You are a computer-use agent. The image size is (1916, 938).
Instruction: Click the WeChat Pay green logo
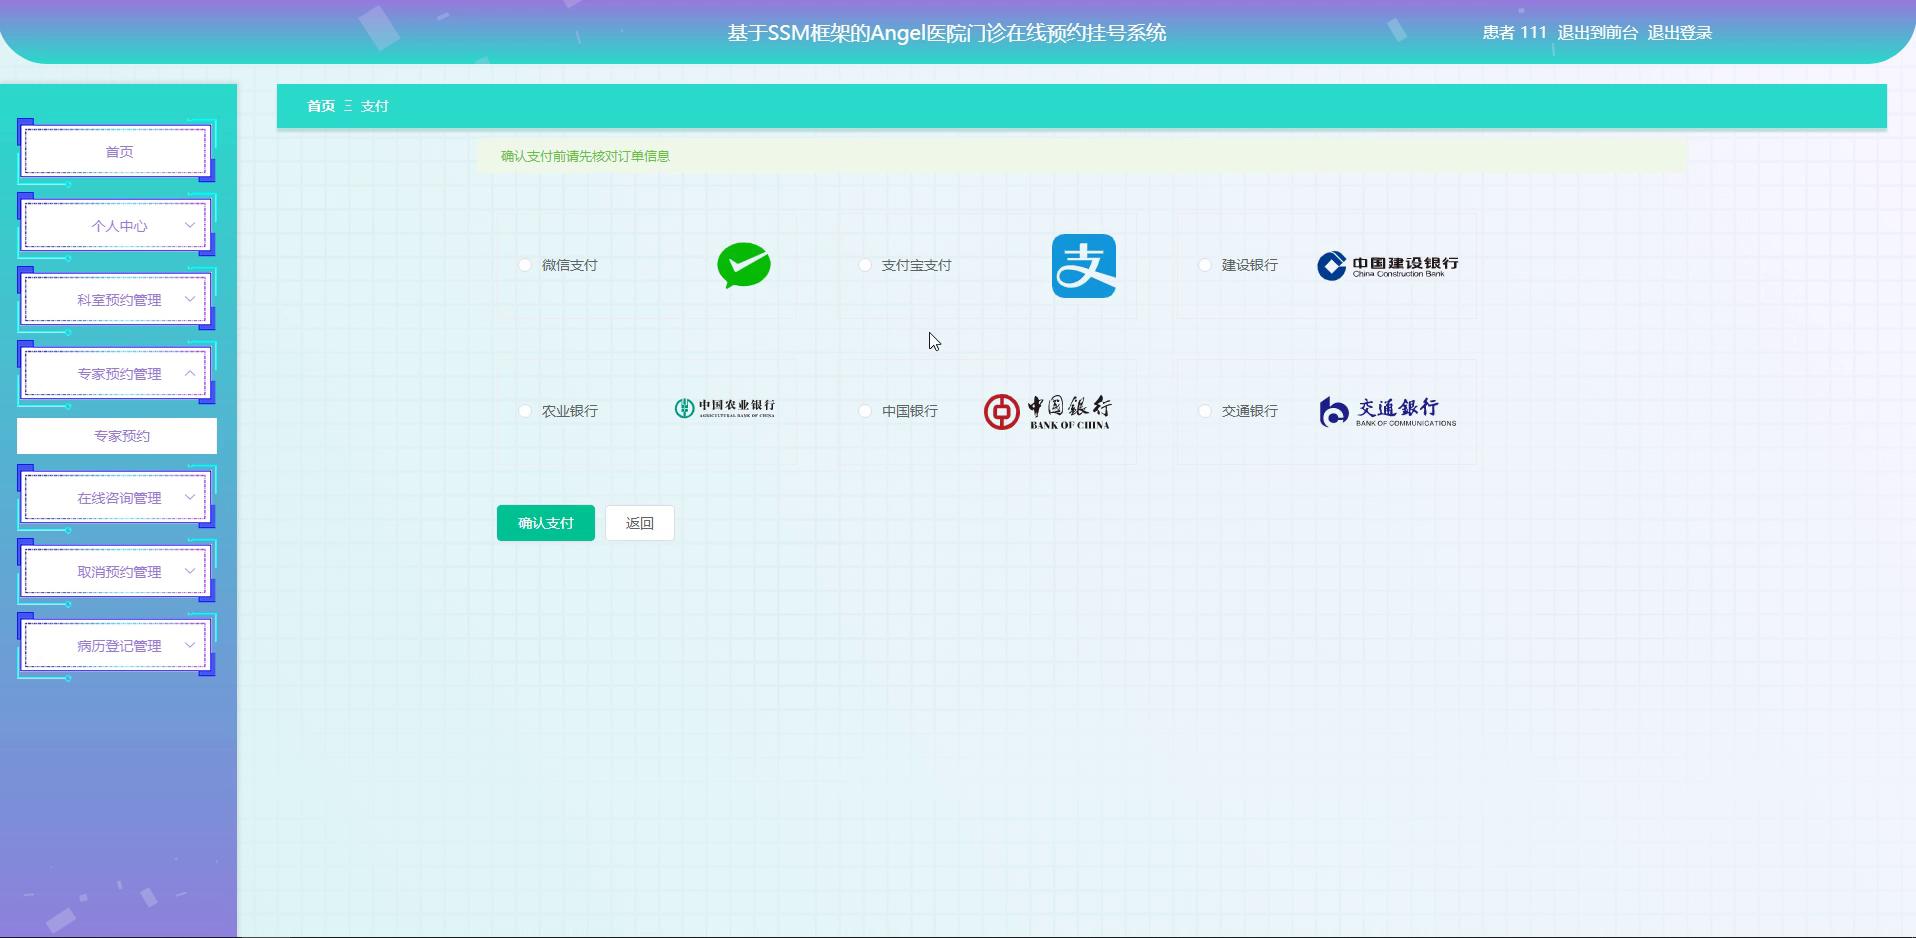tap(744, 265)
